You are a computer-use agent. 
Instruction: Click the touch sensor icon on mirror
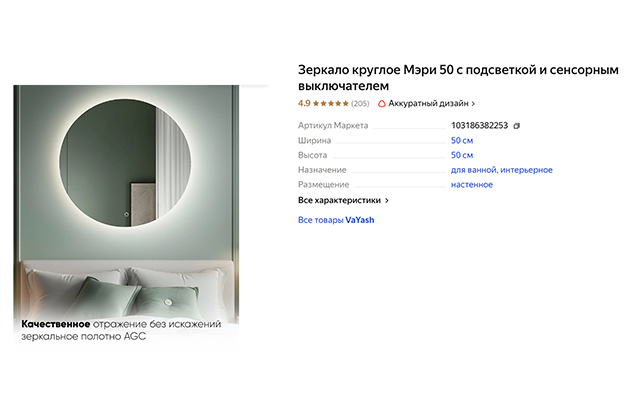(x=127, y=214)
